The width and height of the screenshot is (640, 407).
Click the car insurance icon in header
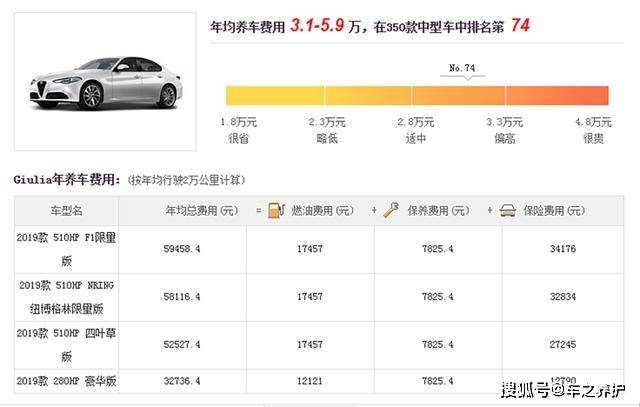pos(508,211)
